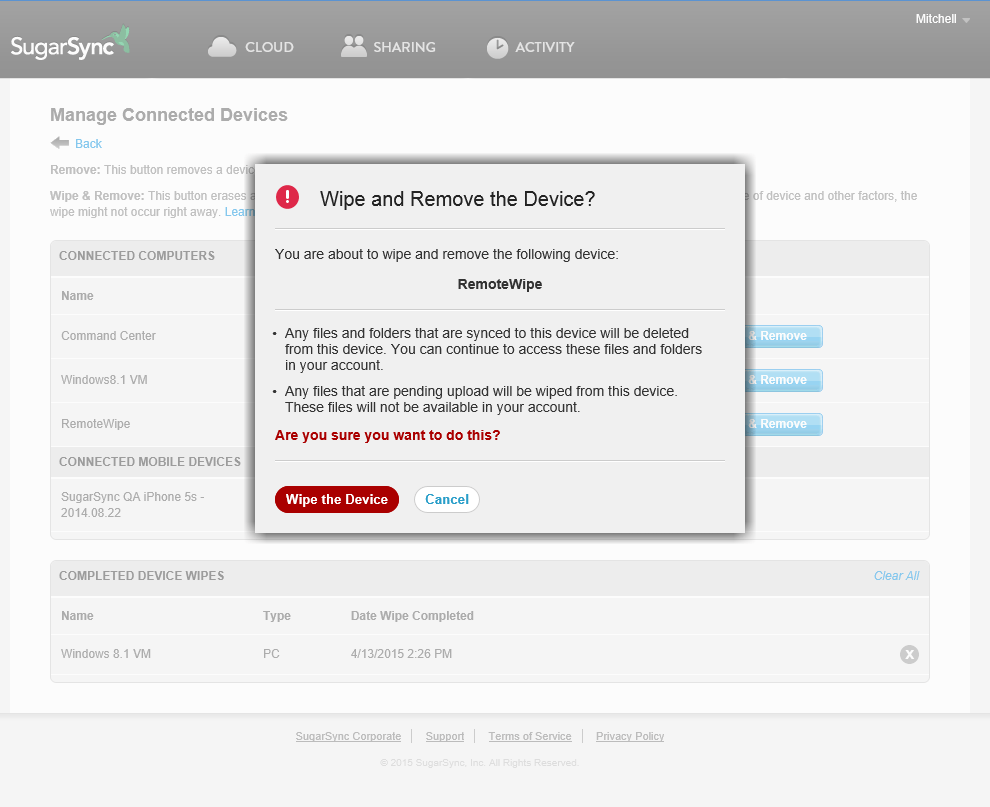The height and width of the screenshot is (807, 990).
Task: Click the SugarSync logo
Action: click(70, 44)
